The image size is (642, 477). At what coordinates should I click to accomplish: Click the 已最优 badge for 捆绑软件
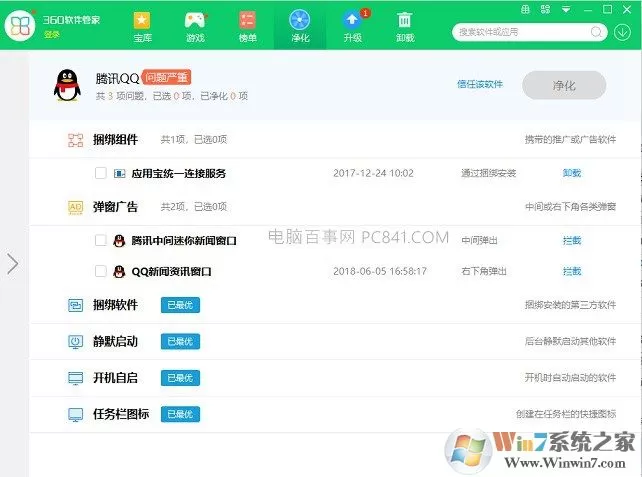click(x=180, y=305)
